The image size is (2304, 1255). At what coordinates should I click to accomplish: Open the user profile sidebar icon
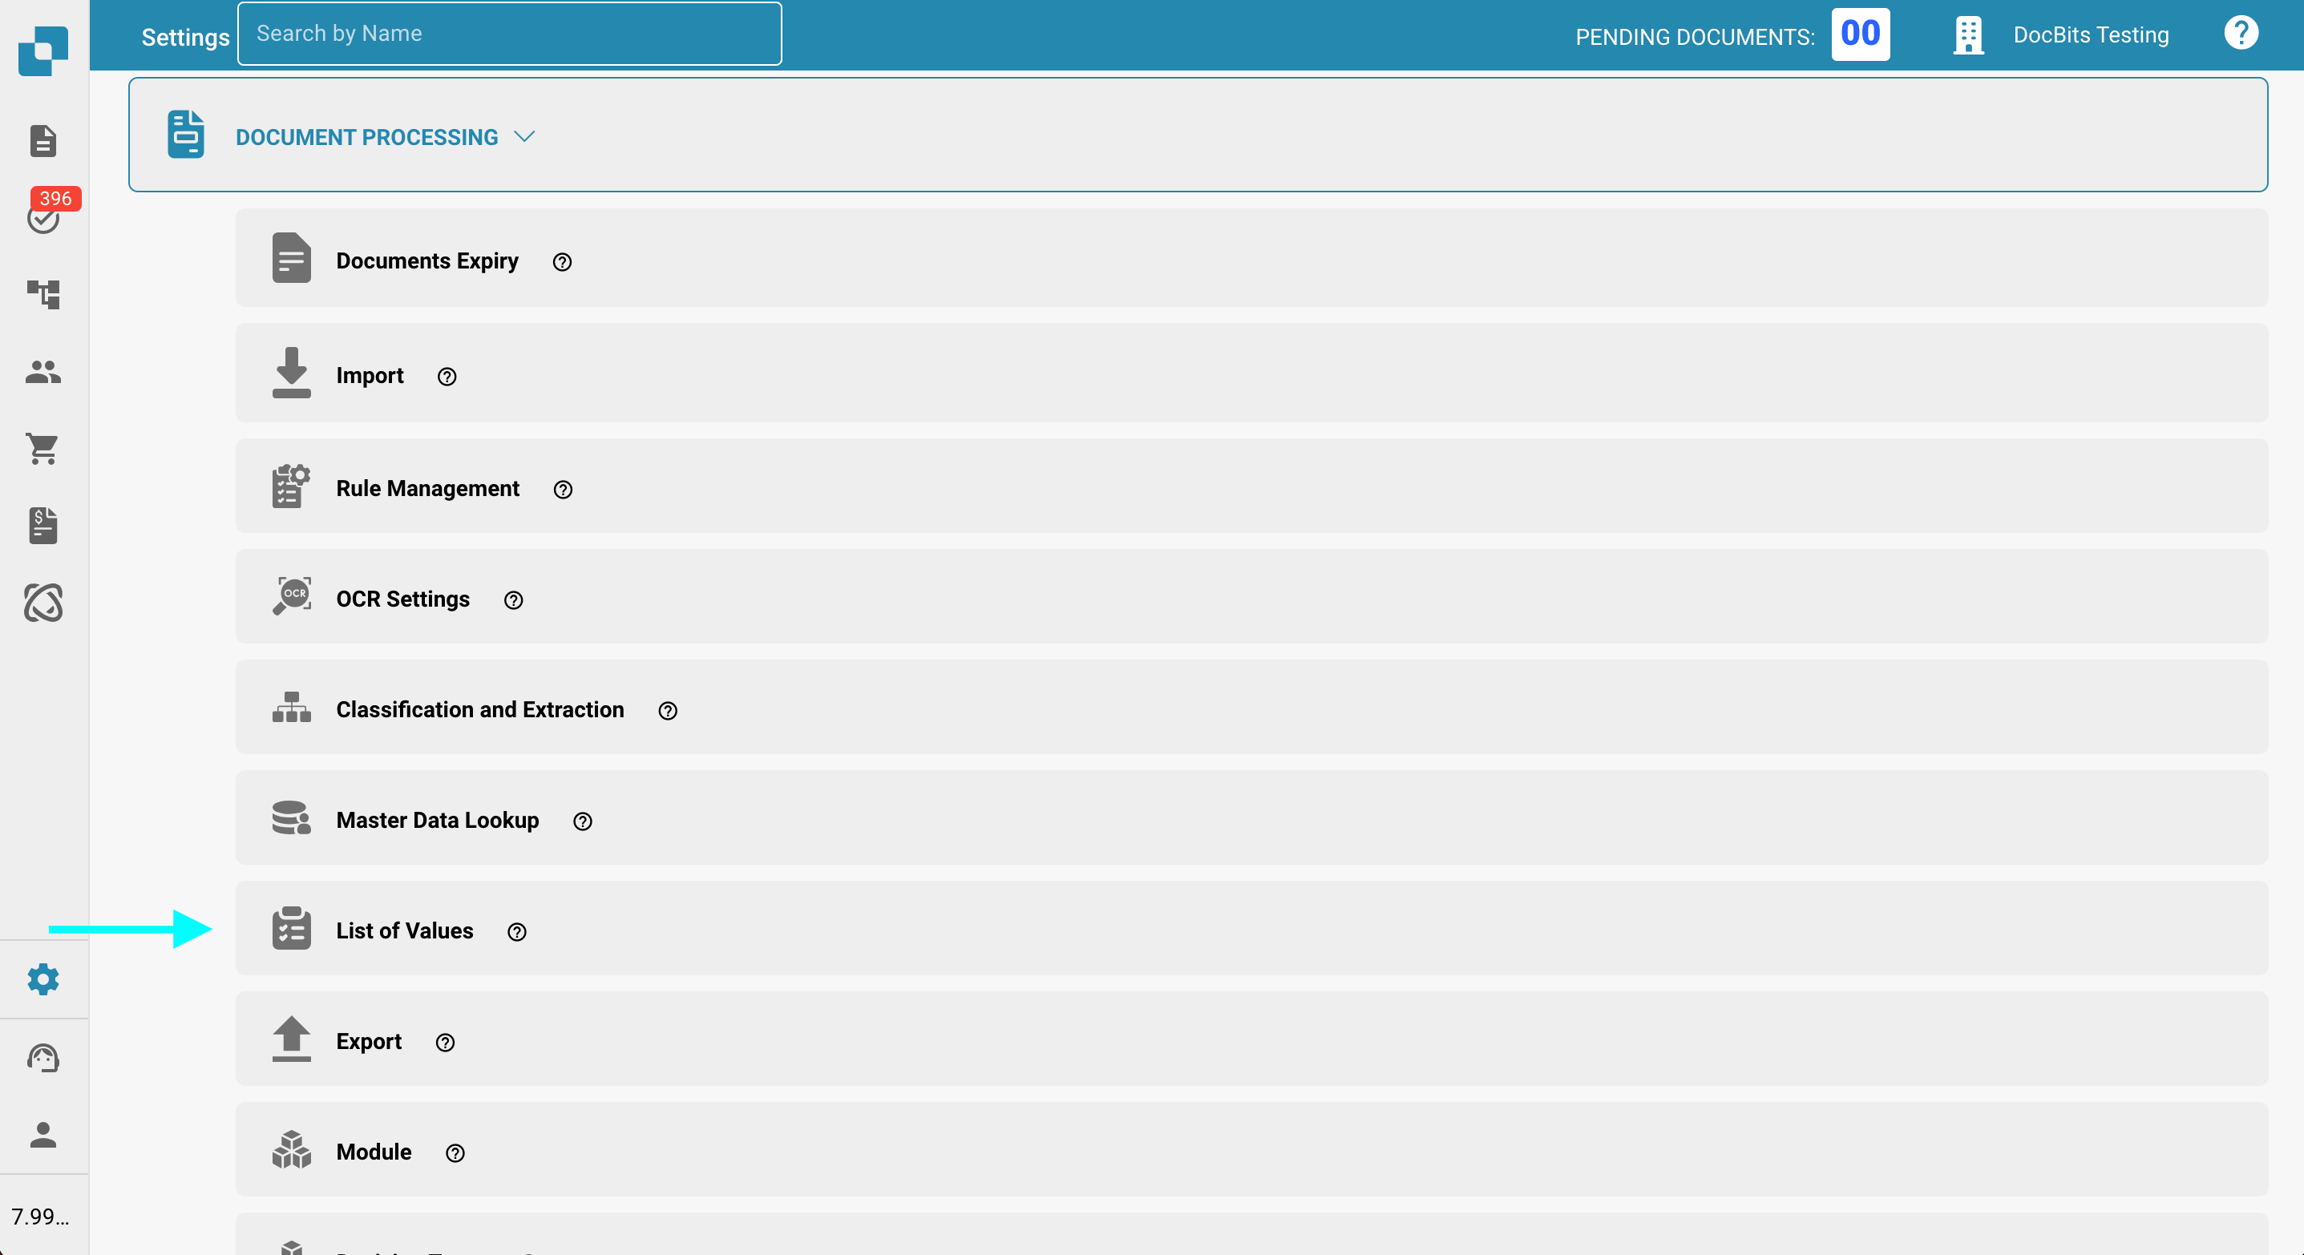43,1135
